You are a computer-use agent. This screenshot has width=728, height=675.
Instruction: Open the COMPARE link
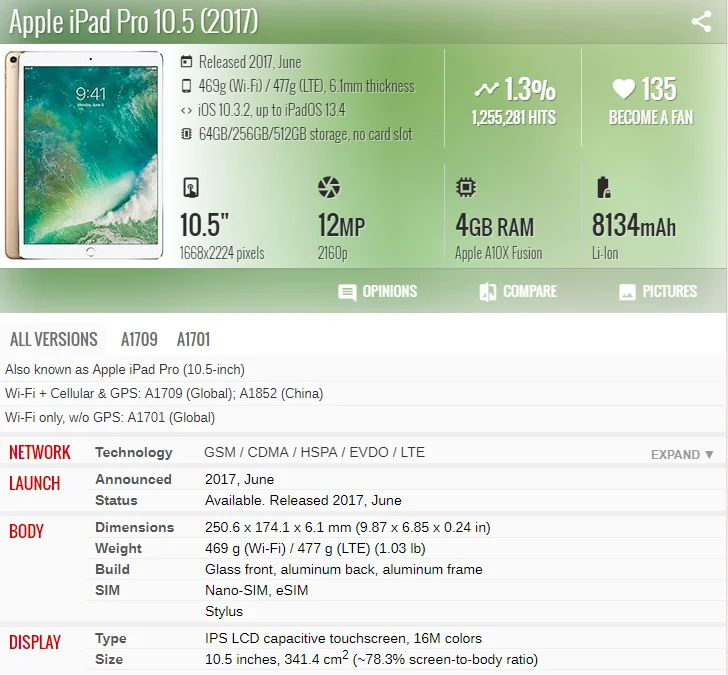pos(530,292)
